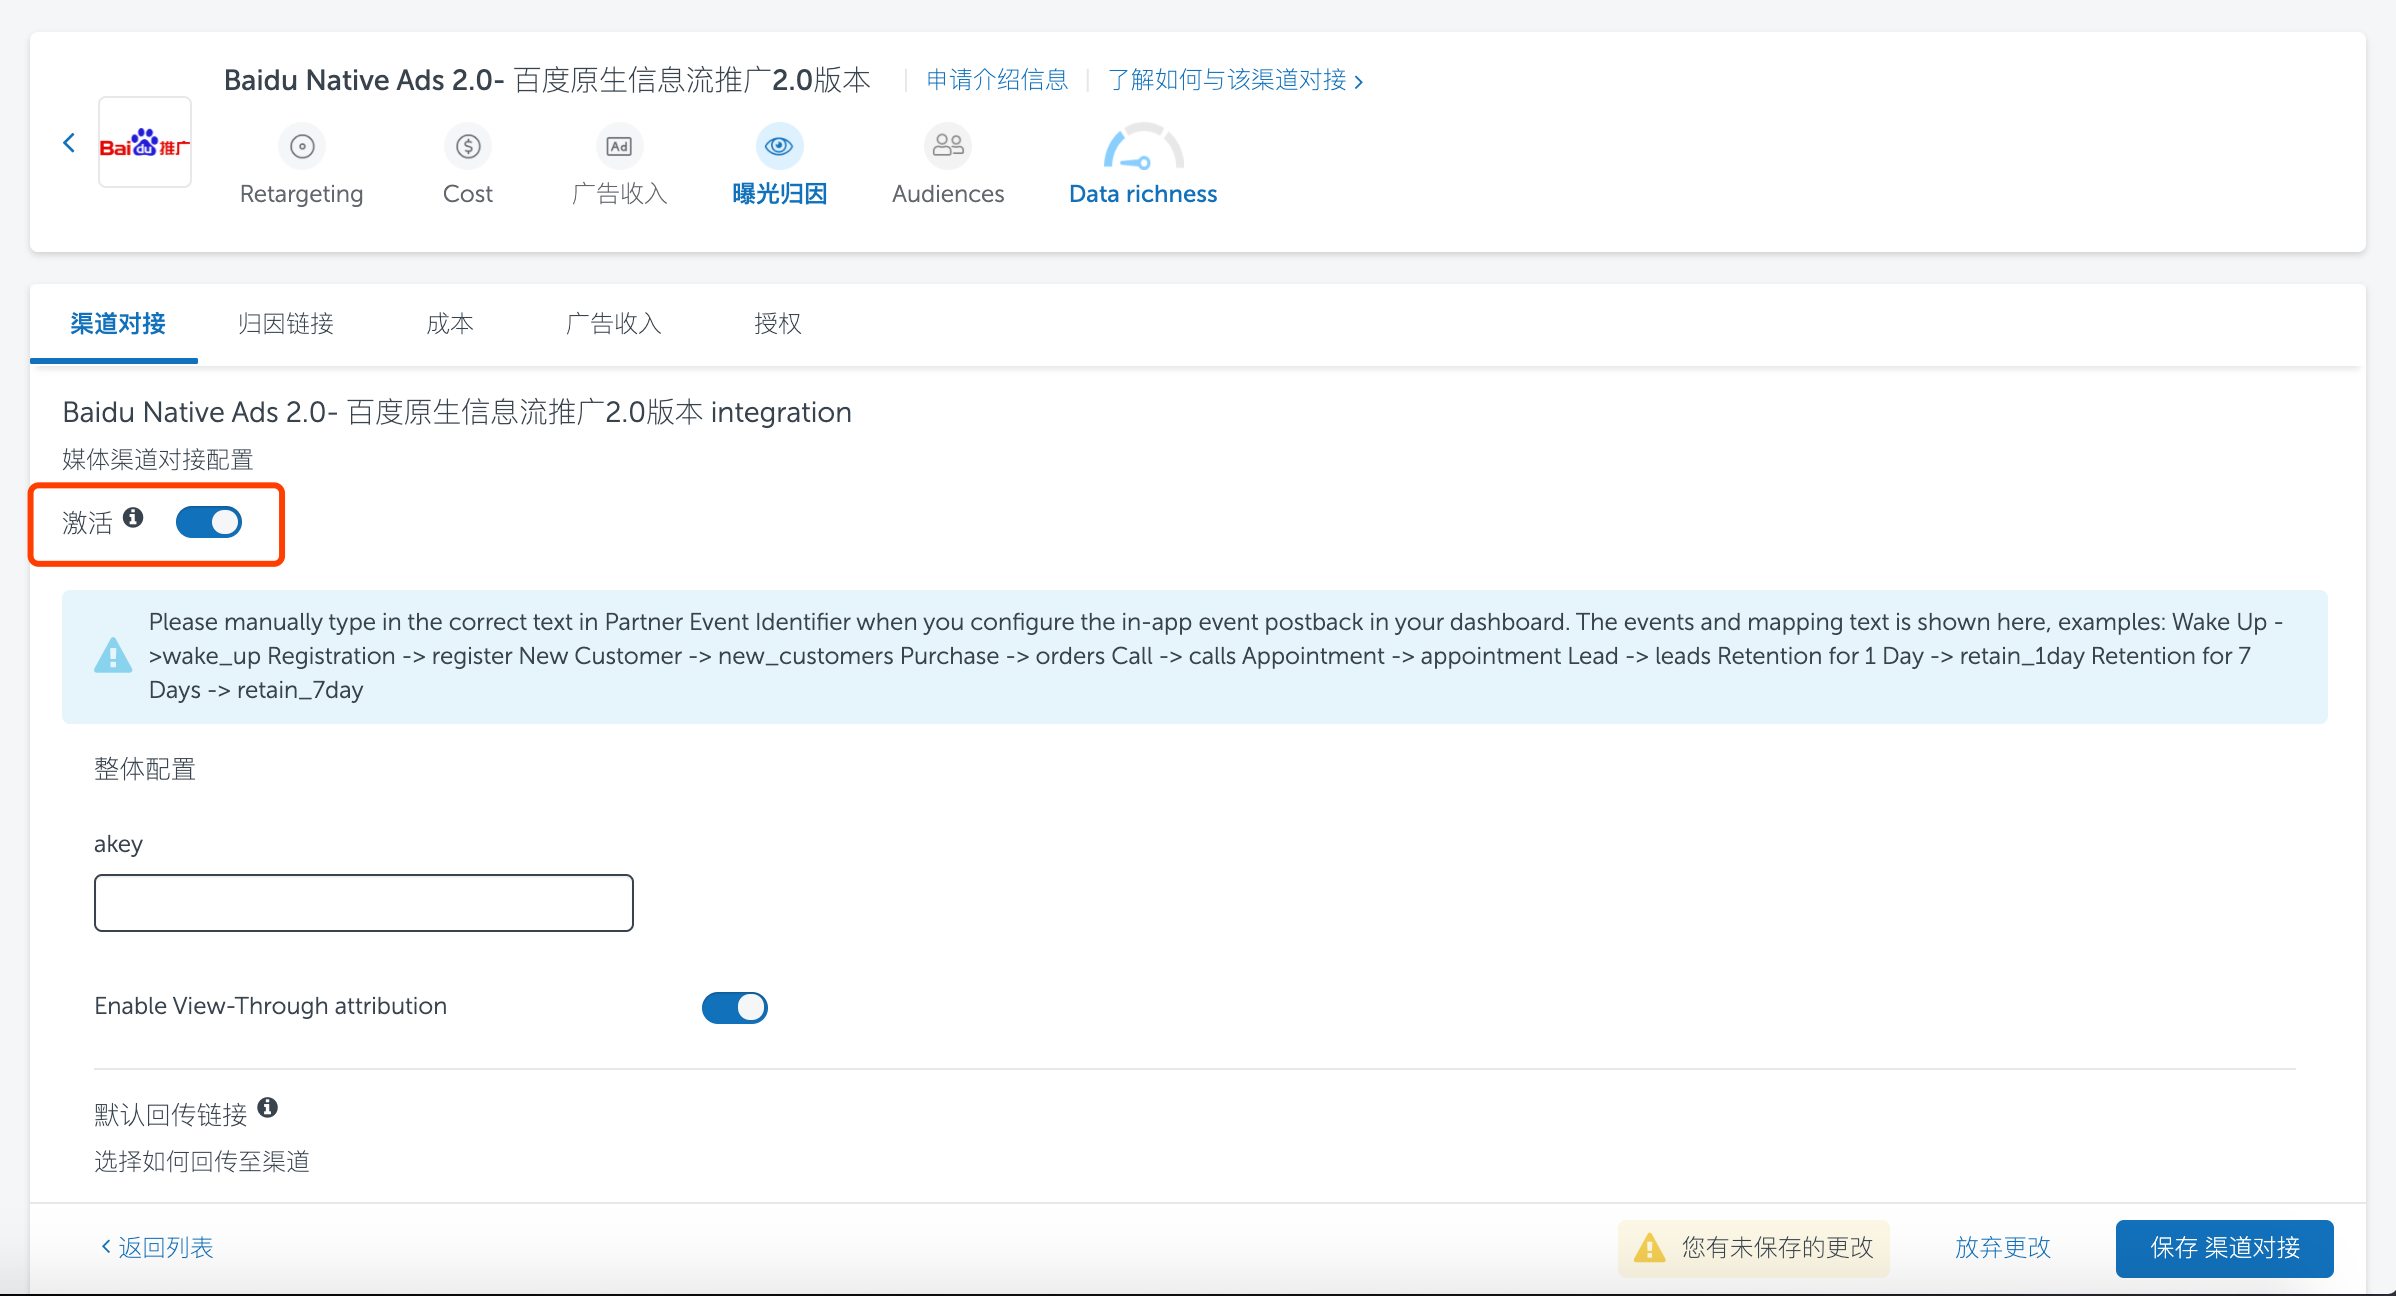This screenshot has height=1296, width=2396.
Task: Click the 曝光归因 label
Action: (779, 194)
